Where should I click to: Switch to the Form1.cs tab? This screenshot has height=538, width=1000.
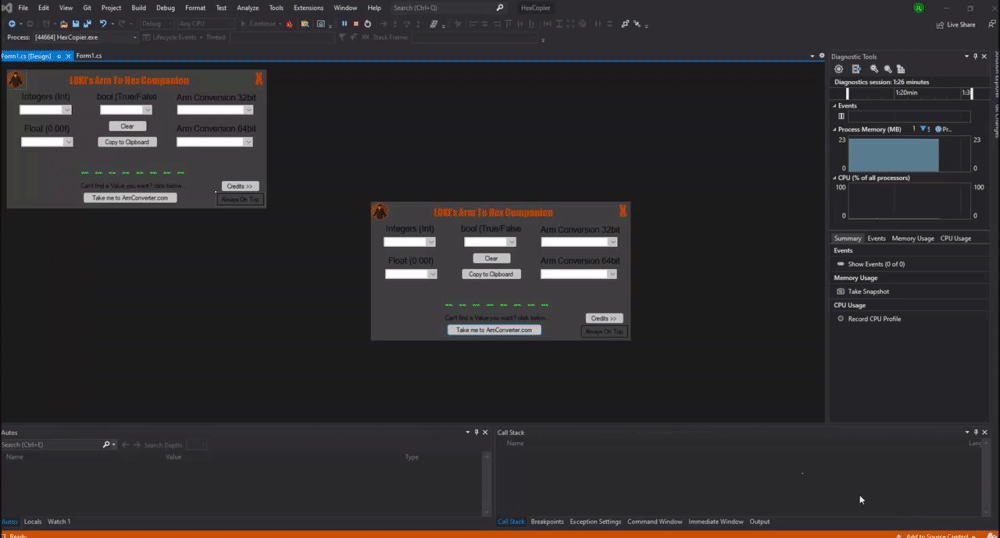pyautogui.click(x=89, y=56)
